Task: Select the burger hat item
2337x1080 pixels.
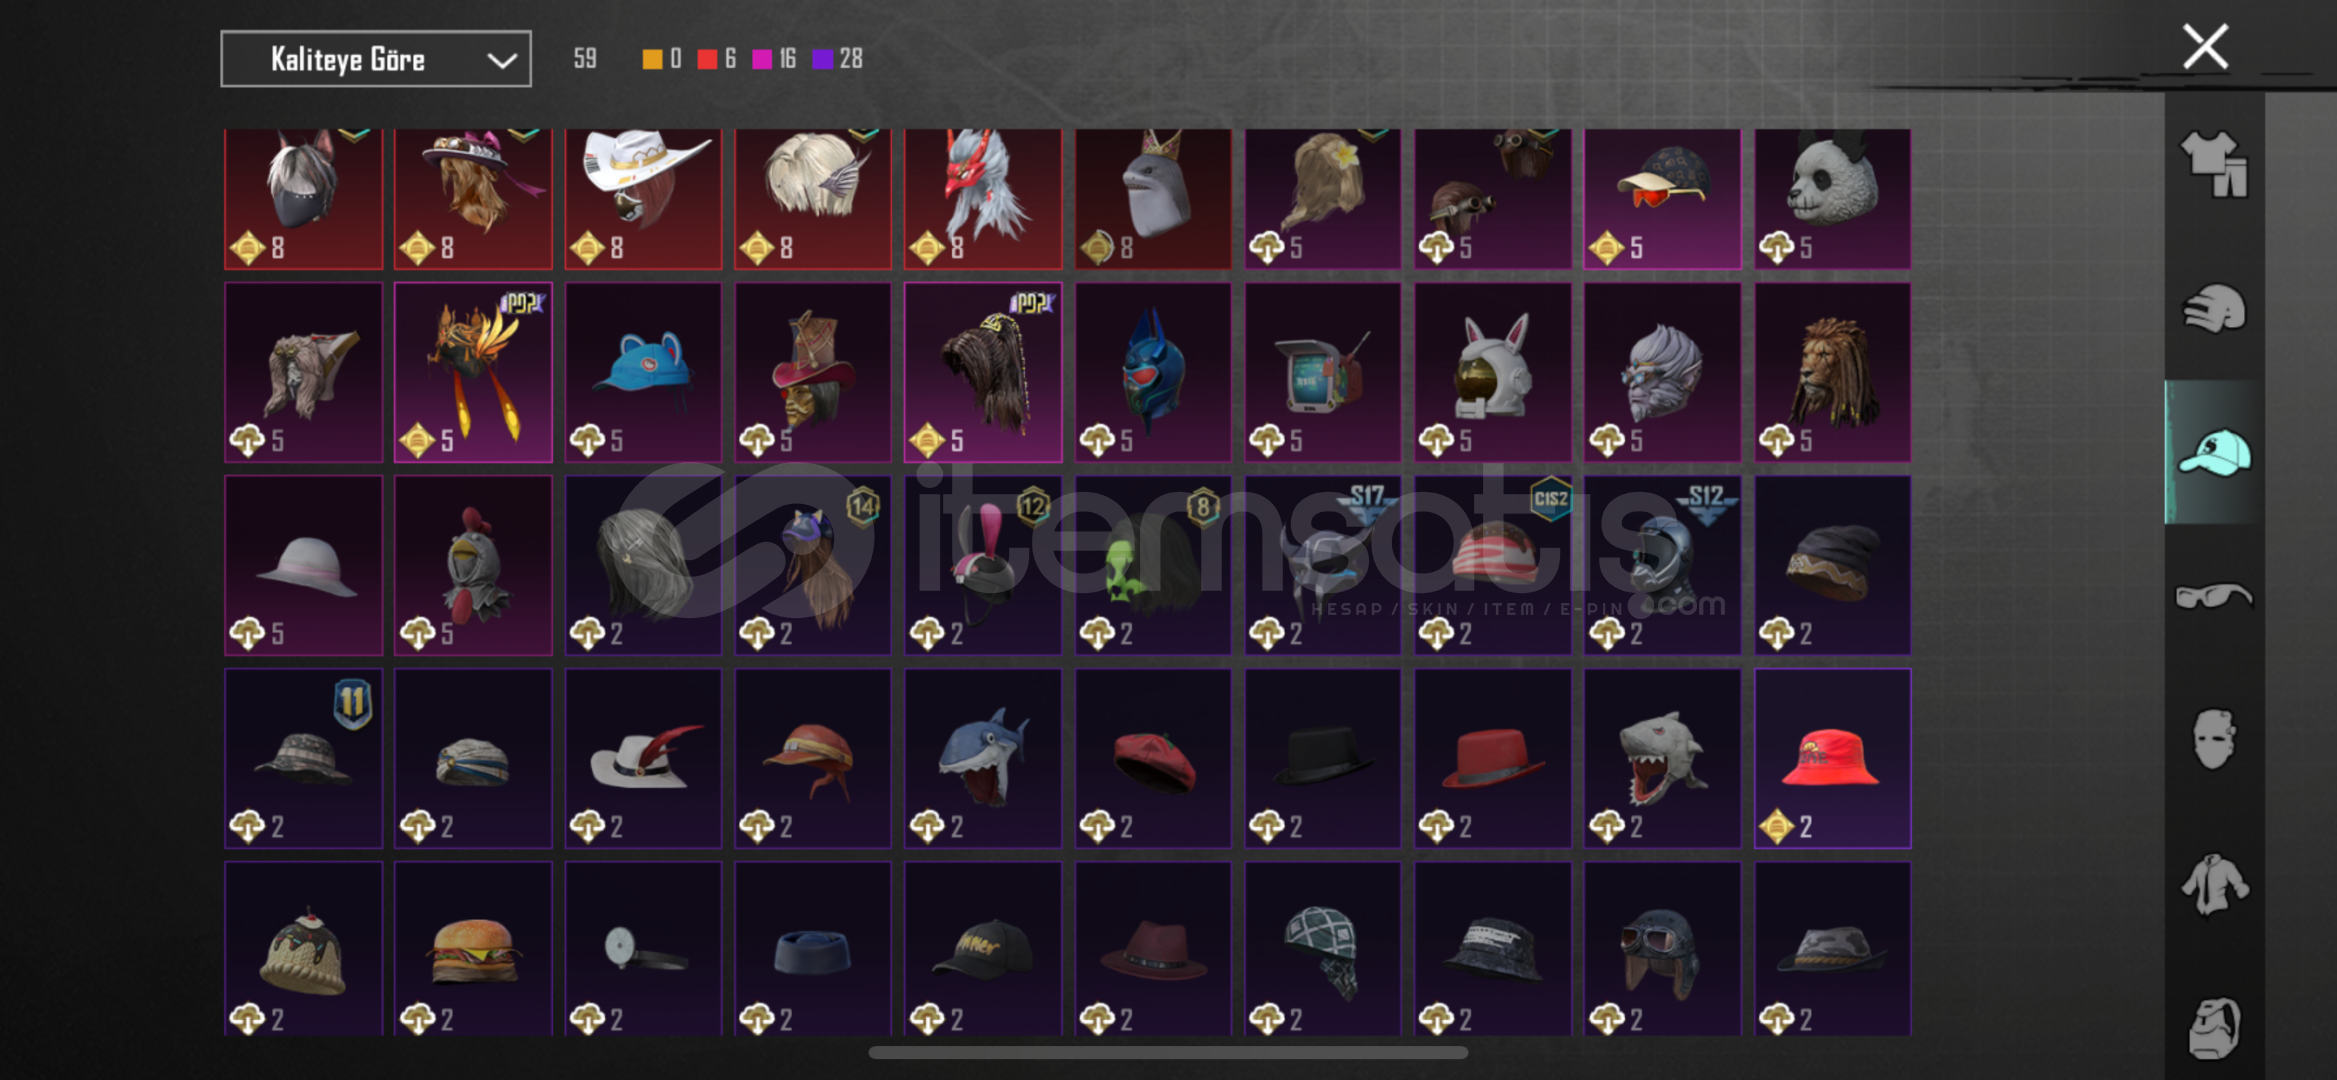Action: point(473,948)
